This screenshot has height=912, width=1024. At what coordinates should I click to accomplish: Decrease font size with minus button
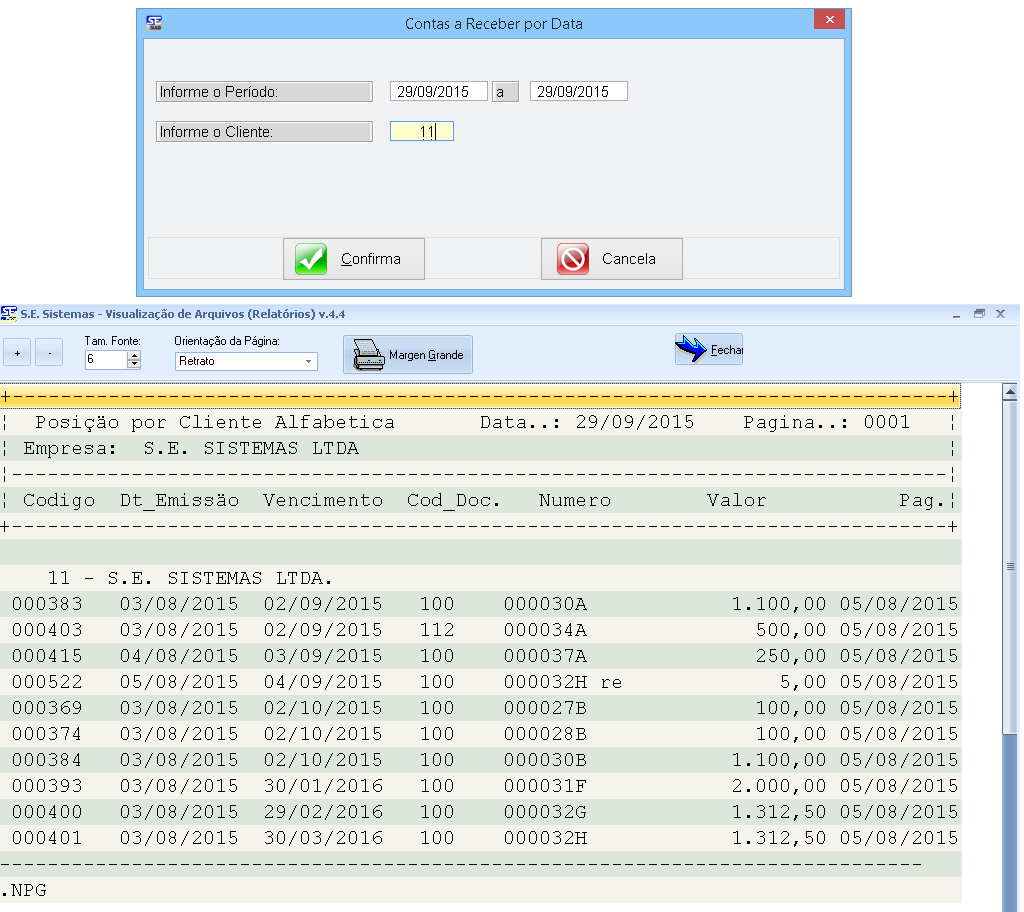pyautogui.click(x=49, y=353)
